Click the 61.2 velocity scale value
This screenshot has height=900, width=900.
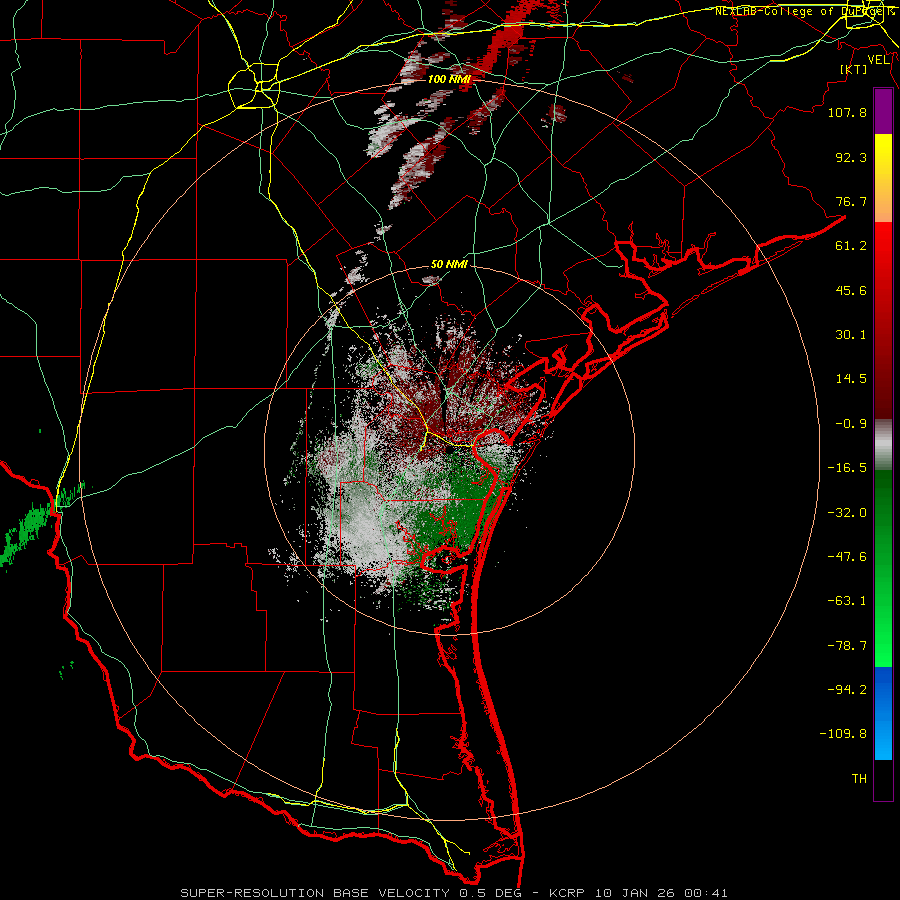(x=851, y=246)
